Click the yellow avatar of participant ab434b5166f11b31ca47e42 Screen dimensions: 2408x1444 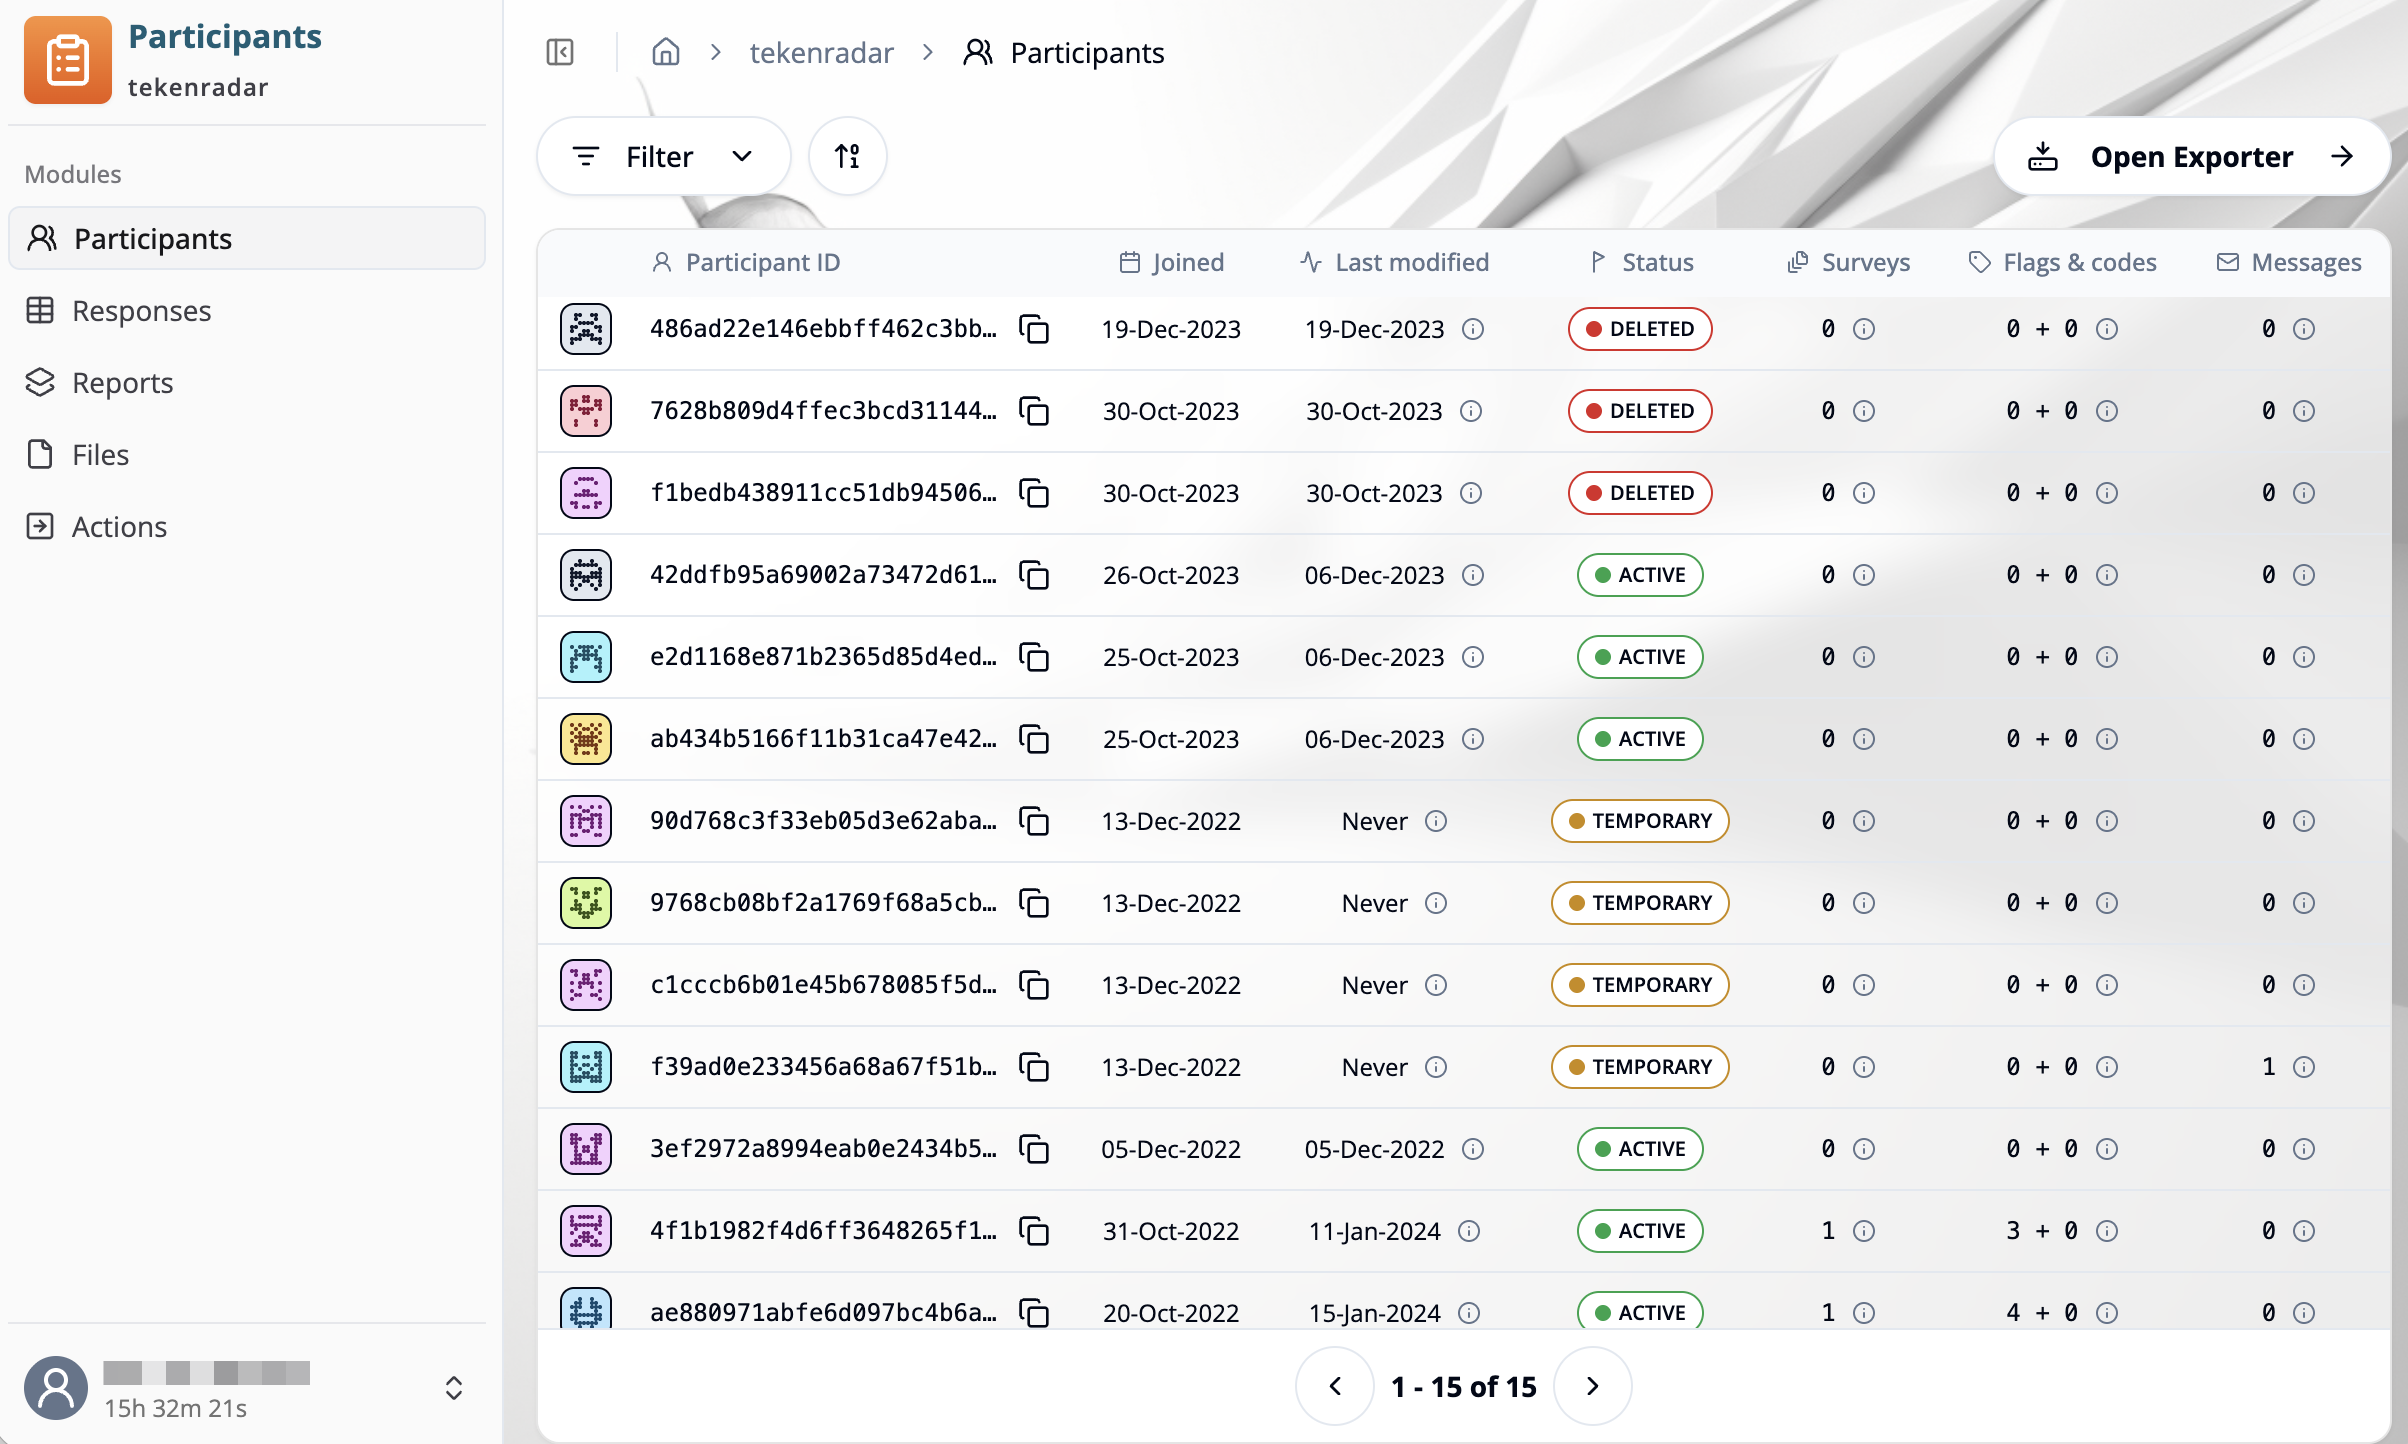pos(586,739)
